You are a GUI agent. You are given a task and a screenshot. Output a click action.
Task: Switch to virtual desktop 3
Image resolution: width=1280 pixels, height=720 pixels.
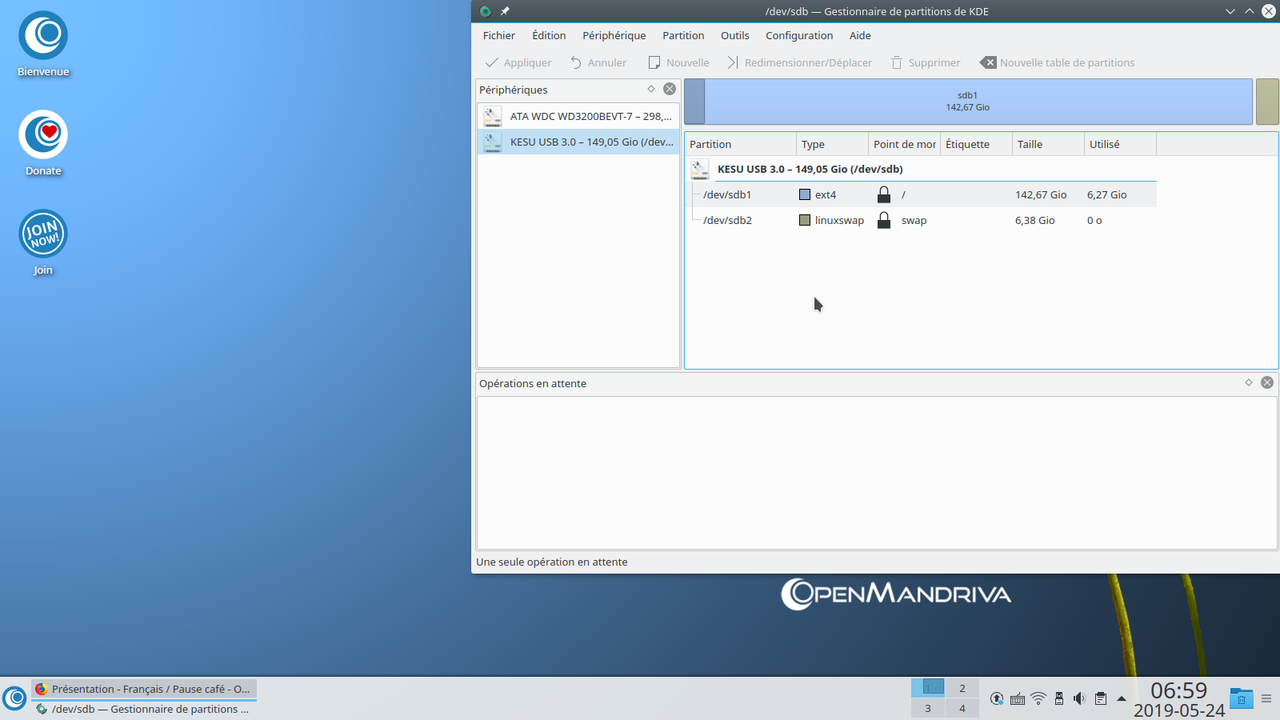click(928, 708)
